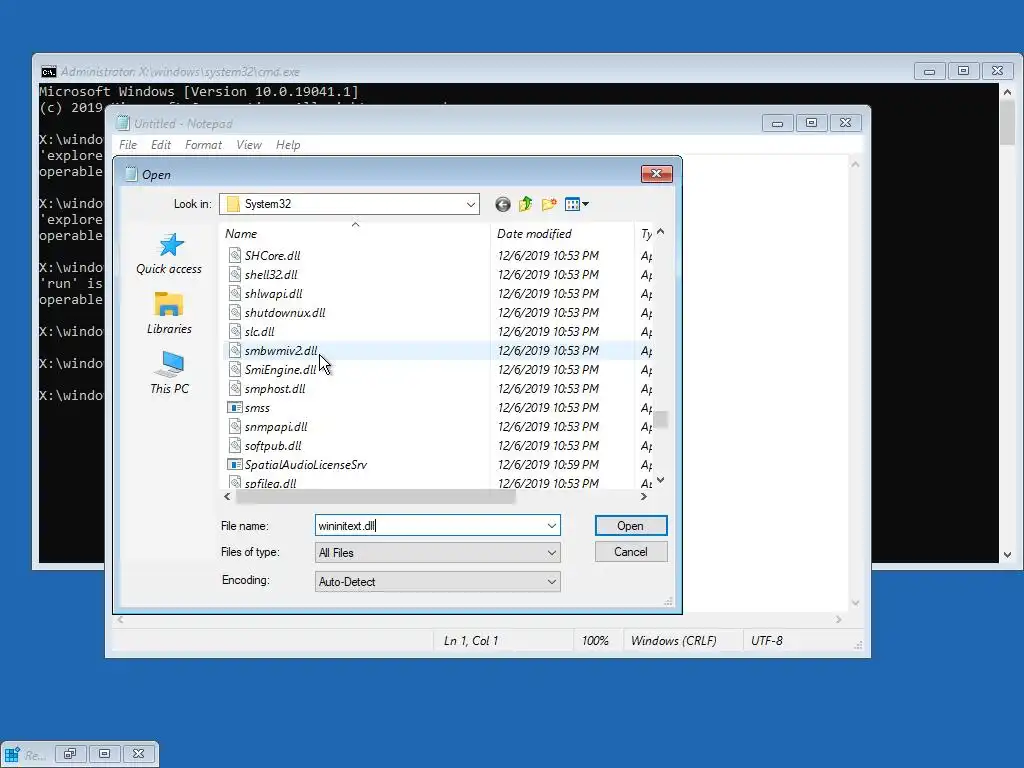Image resolution: width=1024 pixels, height=768 pixels.
Task: Maximize the minimized Re... taskbar window
Action: [104, 754]
